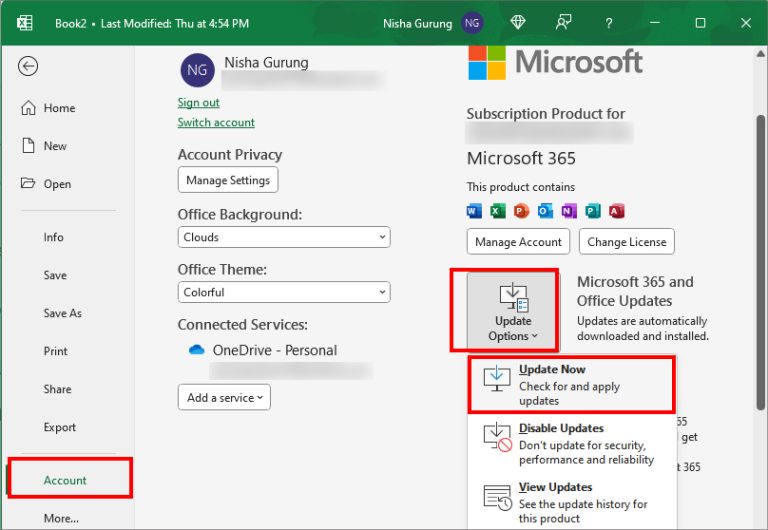Viewport: 768px width, 530px height.
Task: Click the Word app icon
Action: coord(474,211)
